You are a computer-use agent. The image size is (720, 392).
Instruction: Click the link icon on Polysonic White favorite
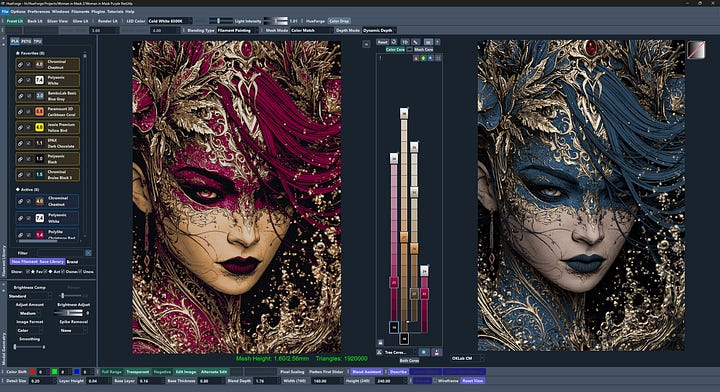21,80
